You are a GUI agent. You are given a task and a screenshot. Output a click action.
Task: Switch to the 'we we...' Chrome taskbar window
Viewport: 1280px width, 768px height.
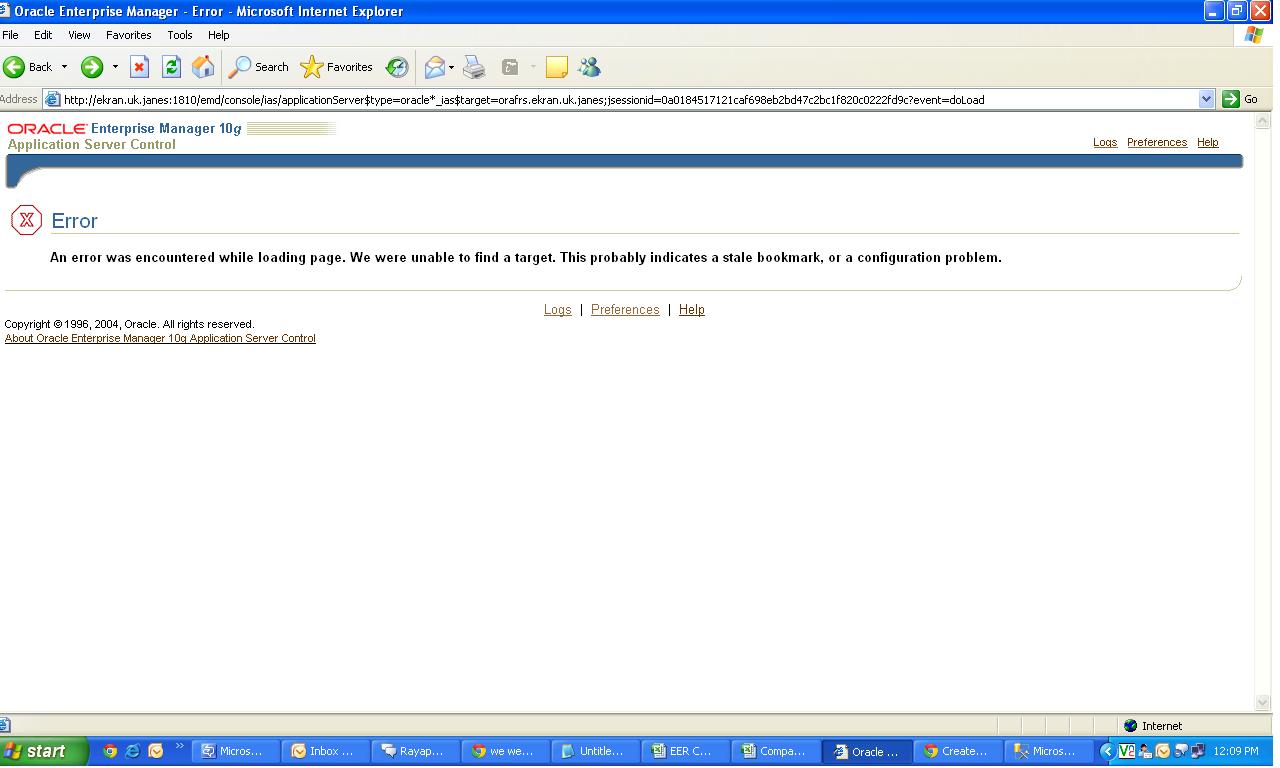coord(506,751)
